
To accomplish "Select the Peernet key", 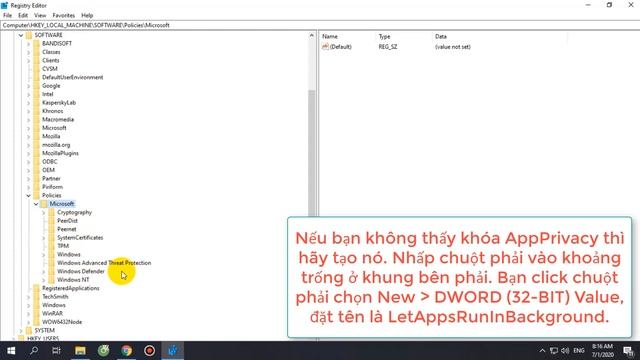I will click(67, 229).
